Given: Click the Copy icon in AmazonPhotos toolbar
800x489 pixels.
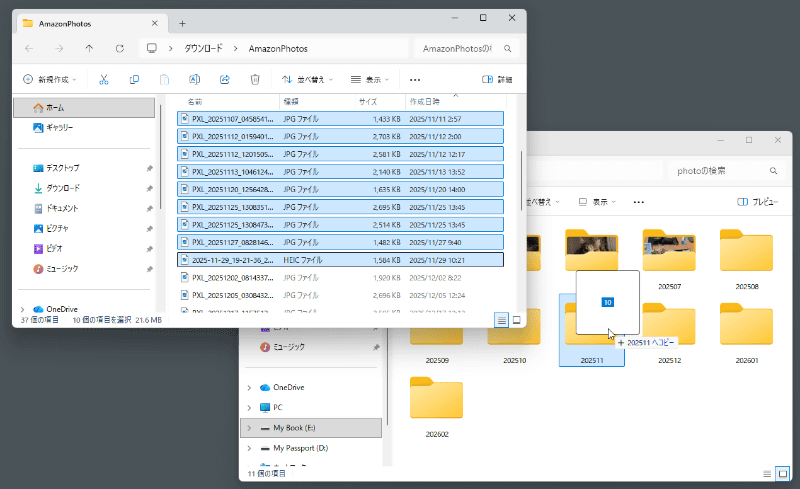Looking at the screenshot, I should tap(134, 79).
